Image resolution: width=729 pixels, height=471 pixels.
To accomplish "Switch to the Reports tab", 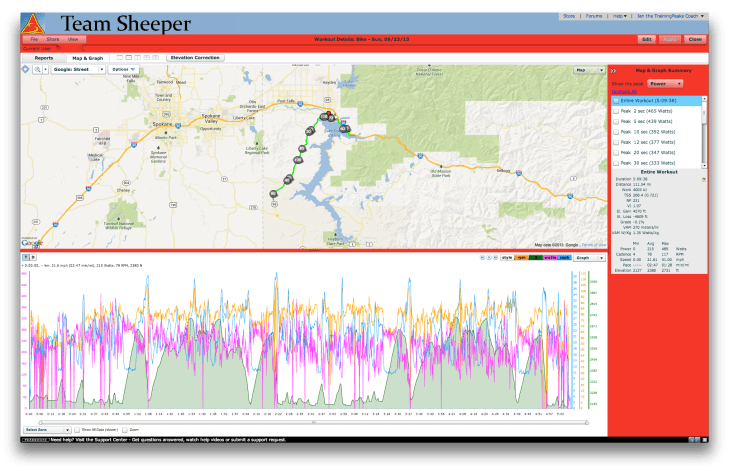I will (x=44, y=58).
